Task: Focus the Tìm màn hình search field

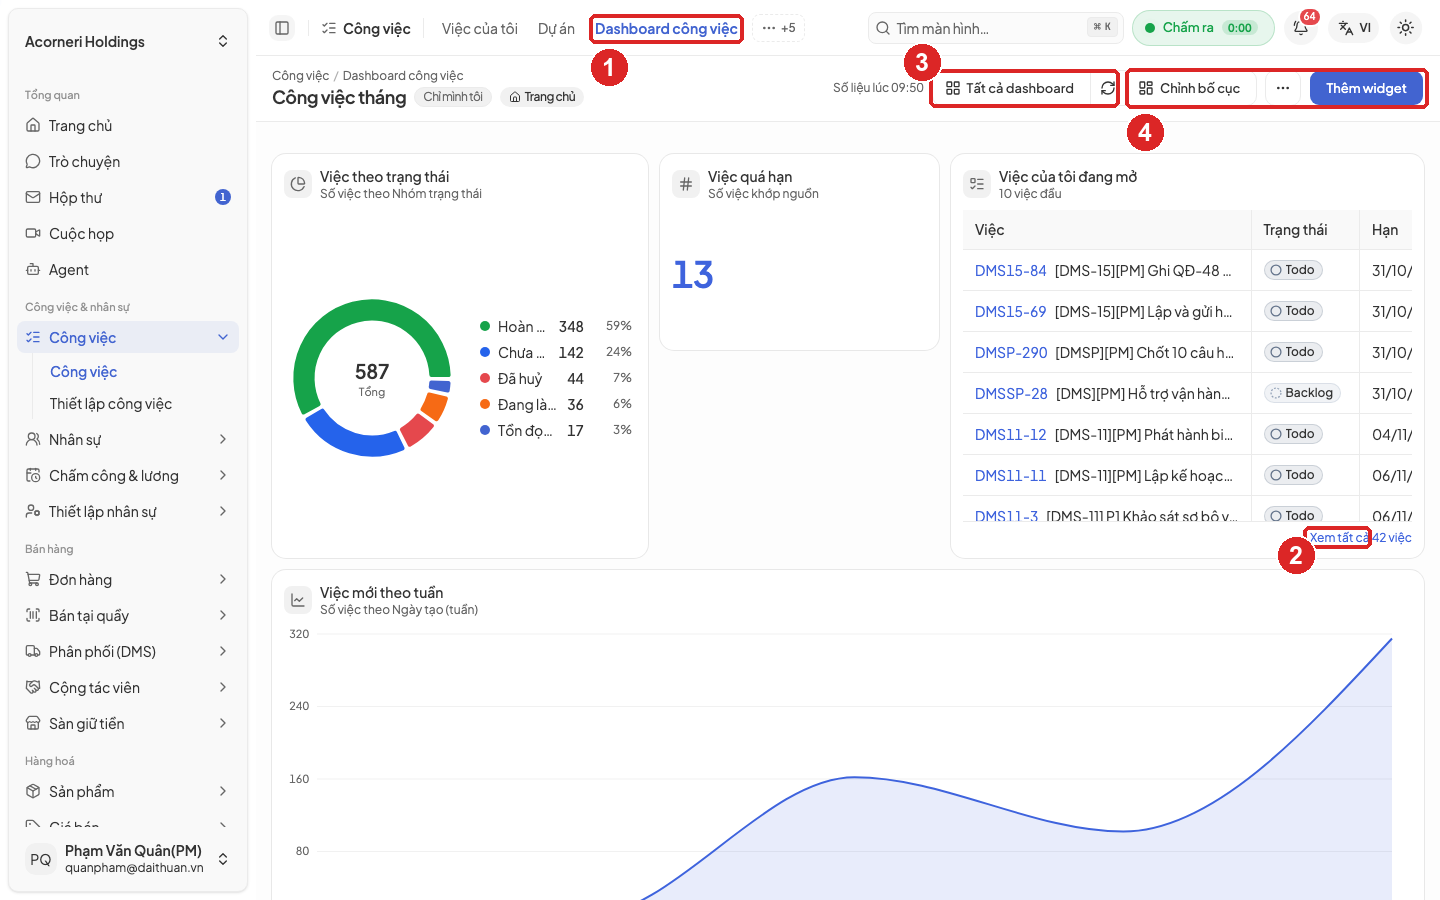Action: pos(996,28)
